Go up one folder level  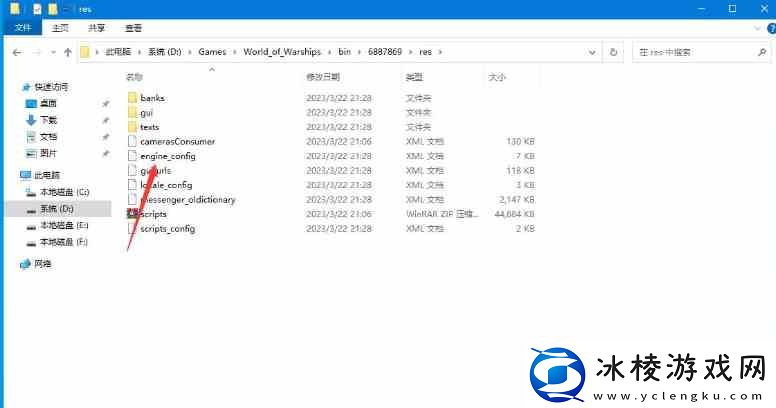point(68,52)
